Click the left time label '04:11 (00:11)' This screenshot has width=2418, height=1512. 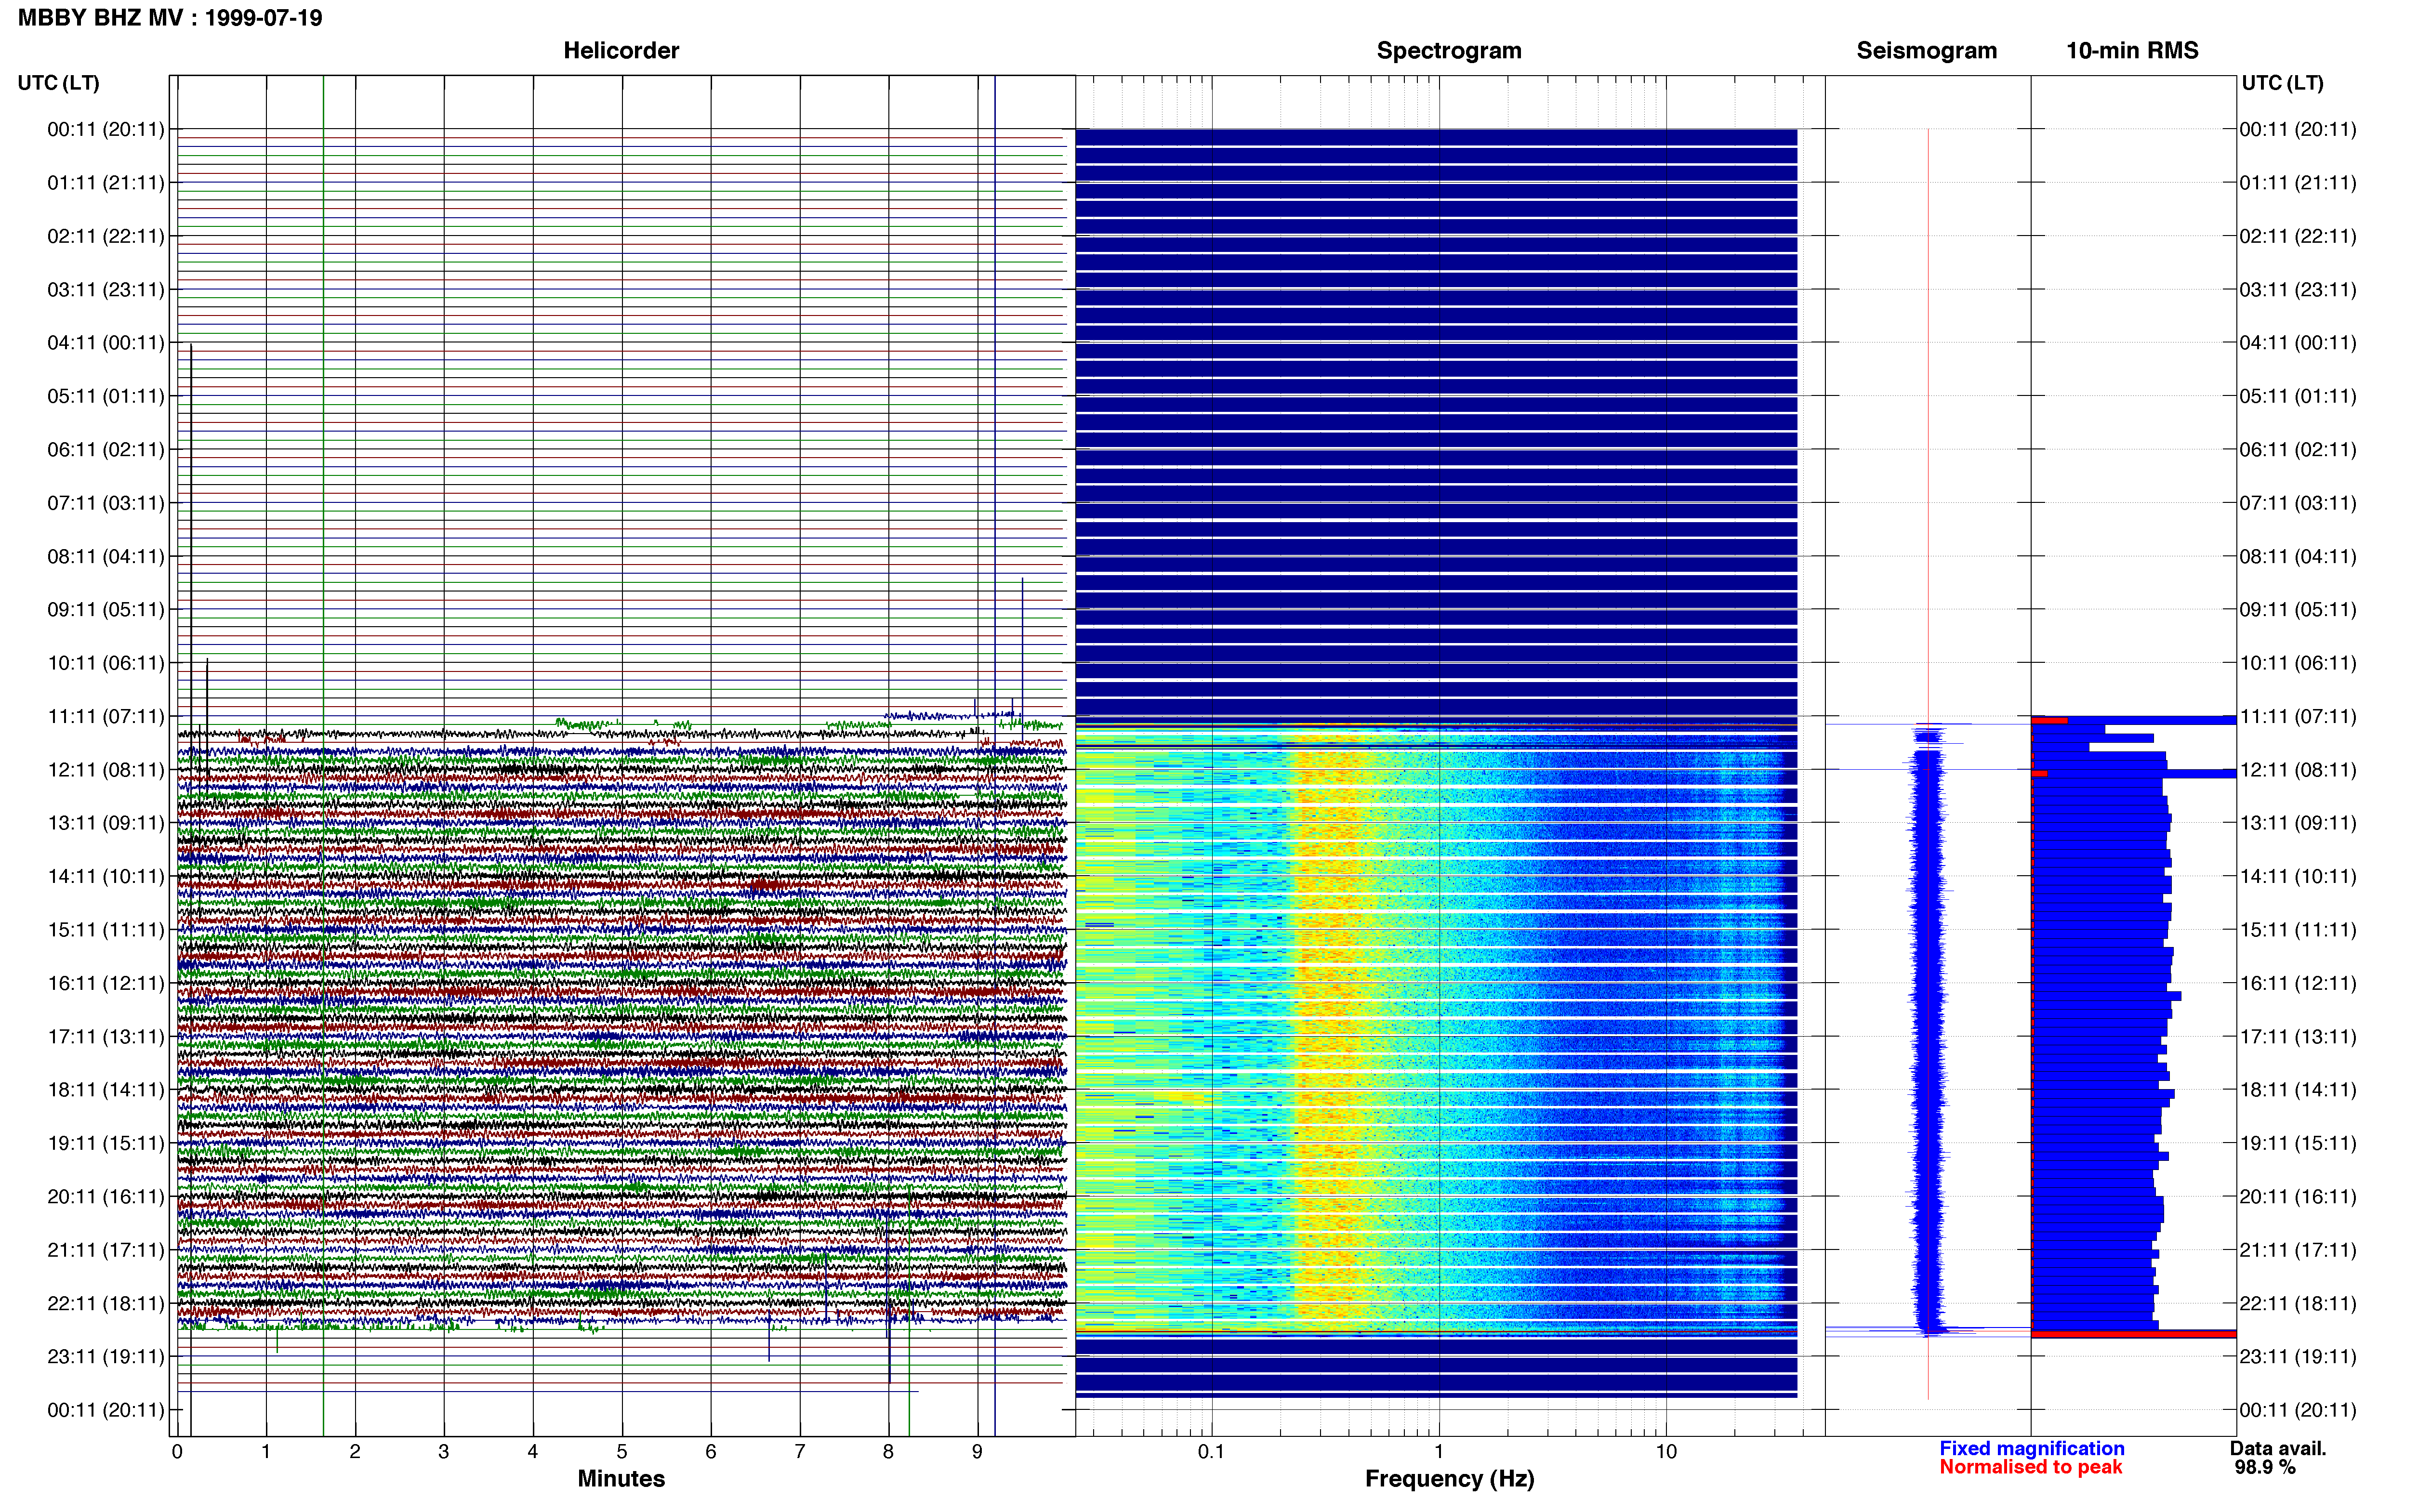(106, 343)
